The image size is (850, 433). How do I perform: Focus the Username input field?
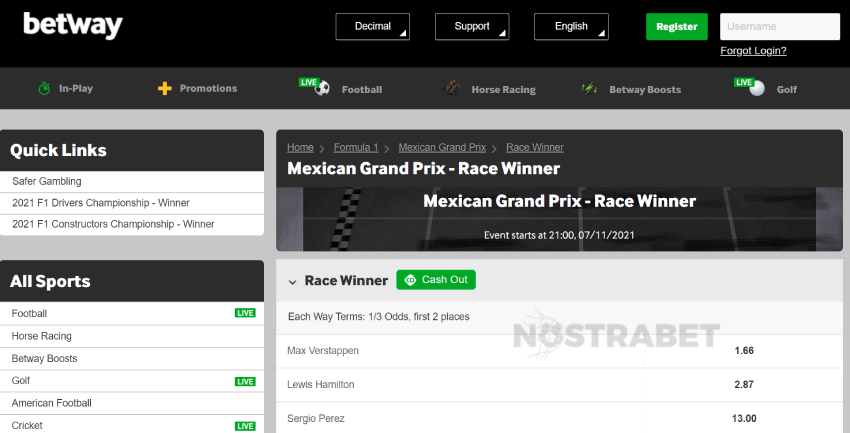(x=780, y=27)
